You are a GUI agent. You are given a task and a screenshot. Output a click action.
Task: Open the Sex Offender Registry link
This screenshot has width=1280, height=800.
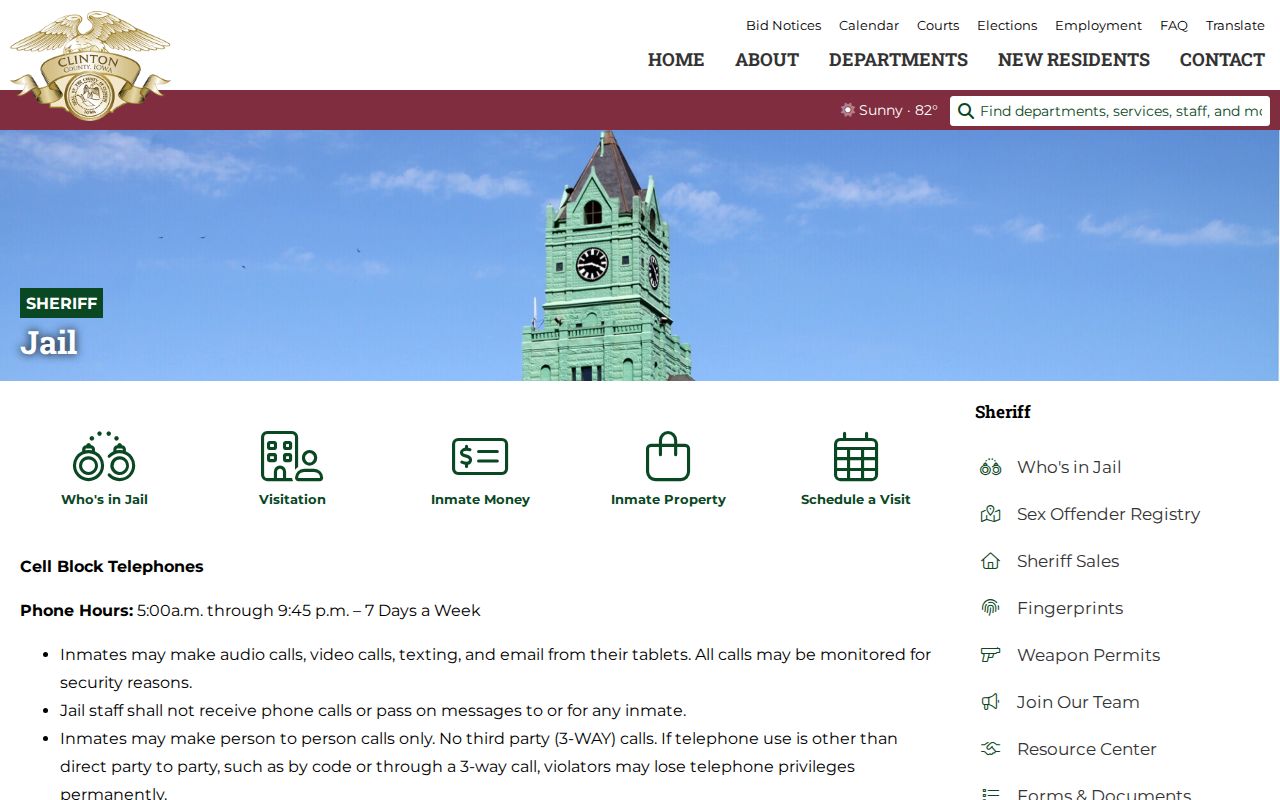(1108, 514)
